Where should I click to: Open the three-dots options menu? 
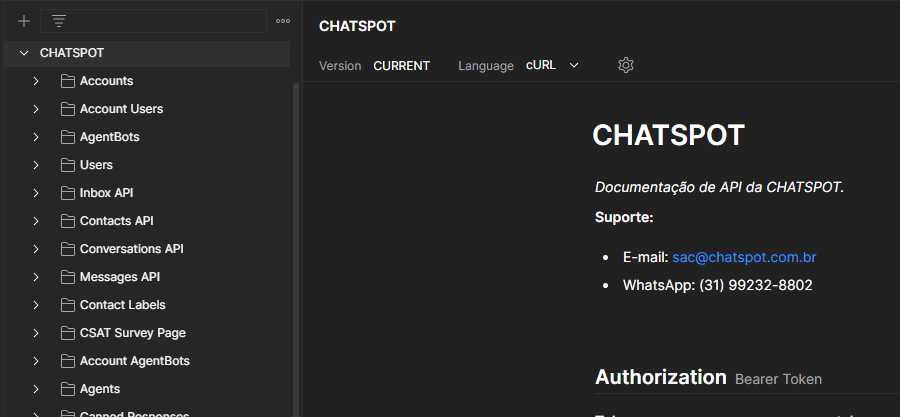(282, 21)
